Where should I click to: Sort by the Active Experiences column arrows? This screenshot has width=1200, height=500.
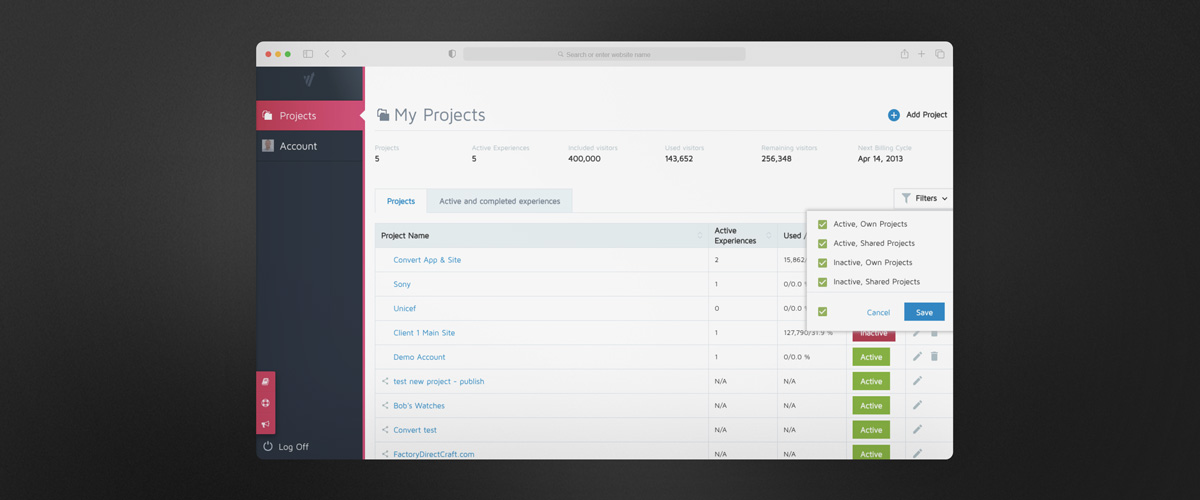click(769, 236)
